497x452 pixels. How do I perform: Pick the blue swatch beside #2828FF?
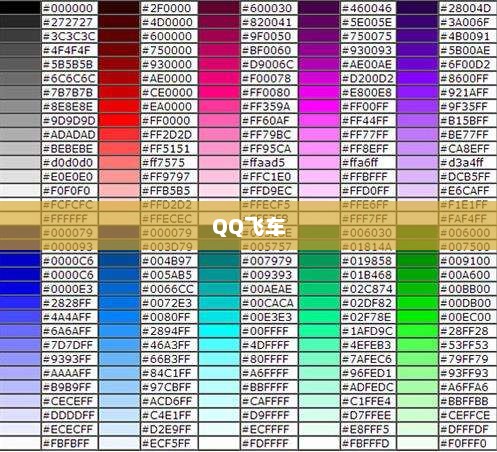(20, 303)
